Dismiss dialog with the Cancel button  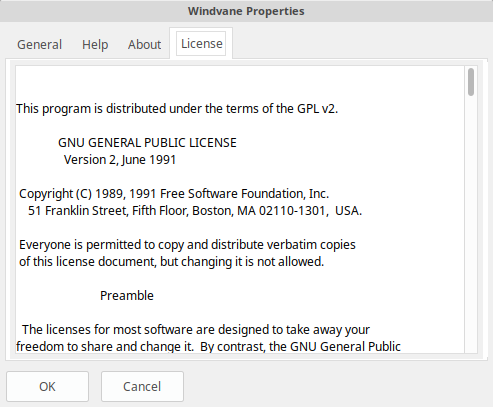pyautogui.click(x=142, y=386)
